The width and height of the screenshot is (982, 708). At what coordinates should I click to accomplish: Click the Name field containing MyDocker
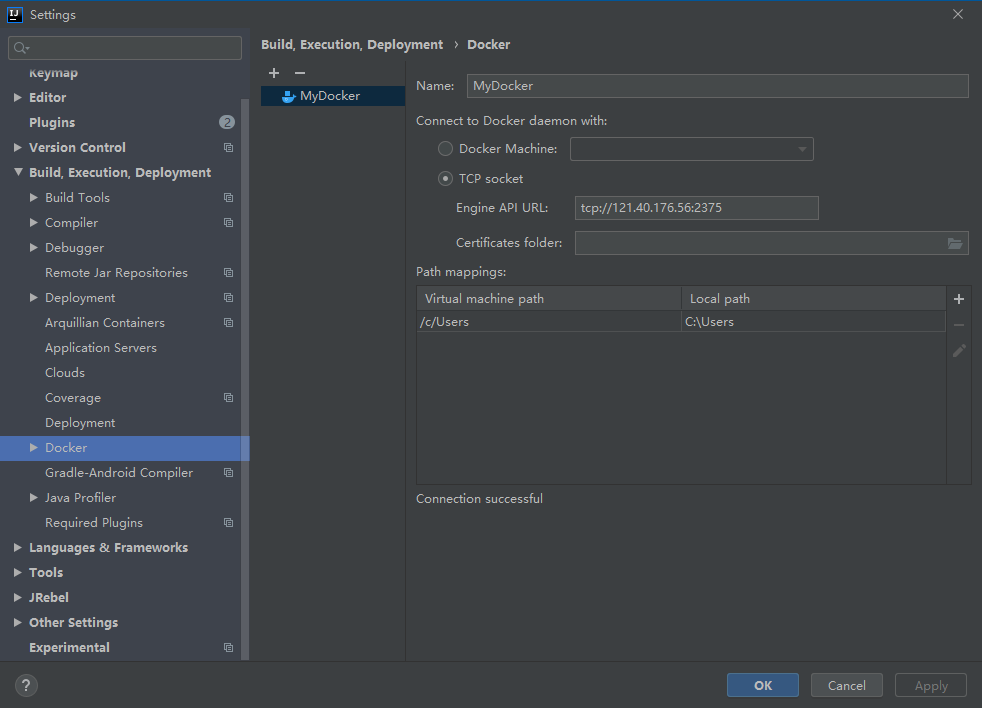pyautogui.click(x=718, y=86)
